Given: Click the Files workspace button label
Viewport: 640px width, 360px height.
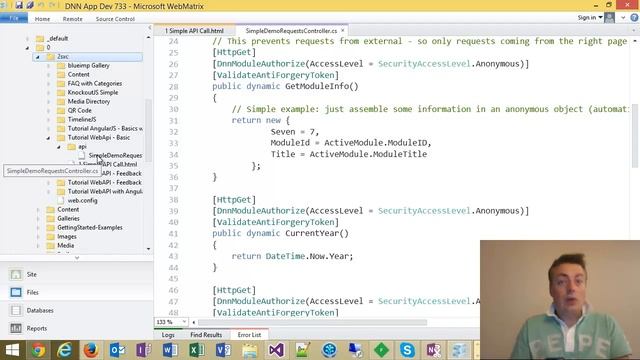Looking at the screenshot, I should [x=33, y=292].
